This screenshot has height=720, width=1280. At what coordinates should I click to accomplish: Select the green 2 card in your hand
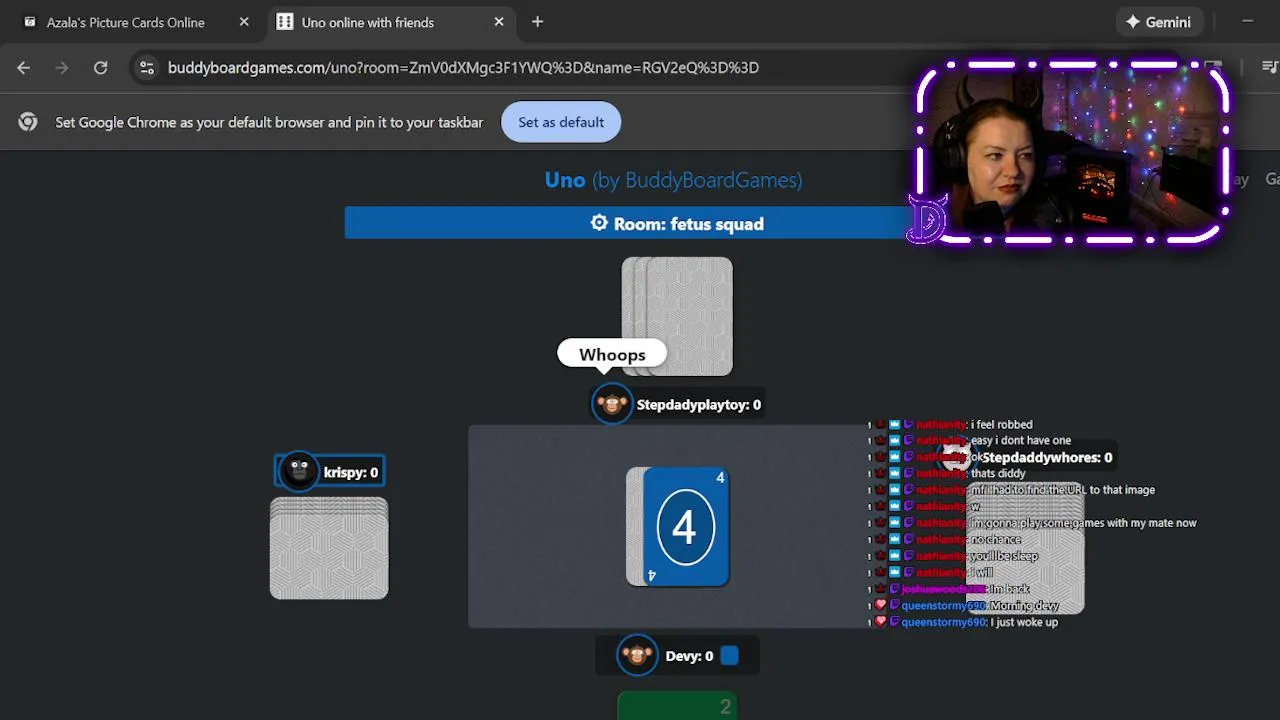point(677,706)
